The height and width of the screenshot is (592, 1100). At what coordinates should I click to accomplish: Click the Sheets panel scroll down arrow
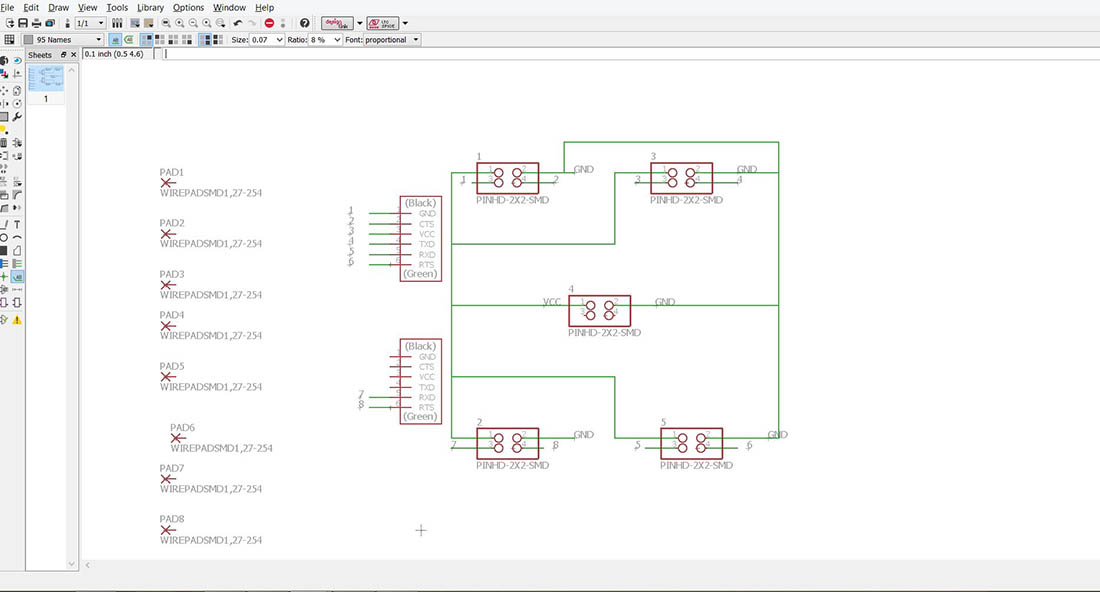point(71,564)
